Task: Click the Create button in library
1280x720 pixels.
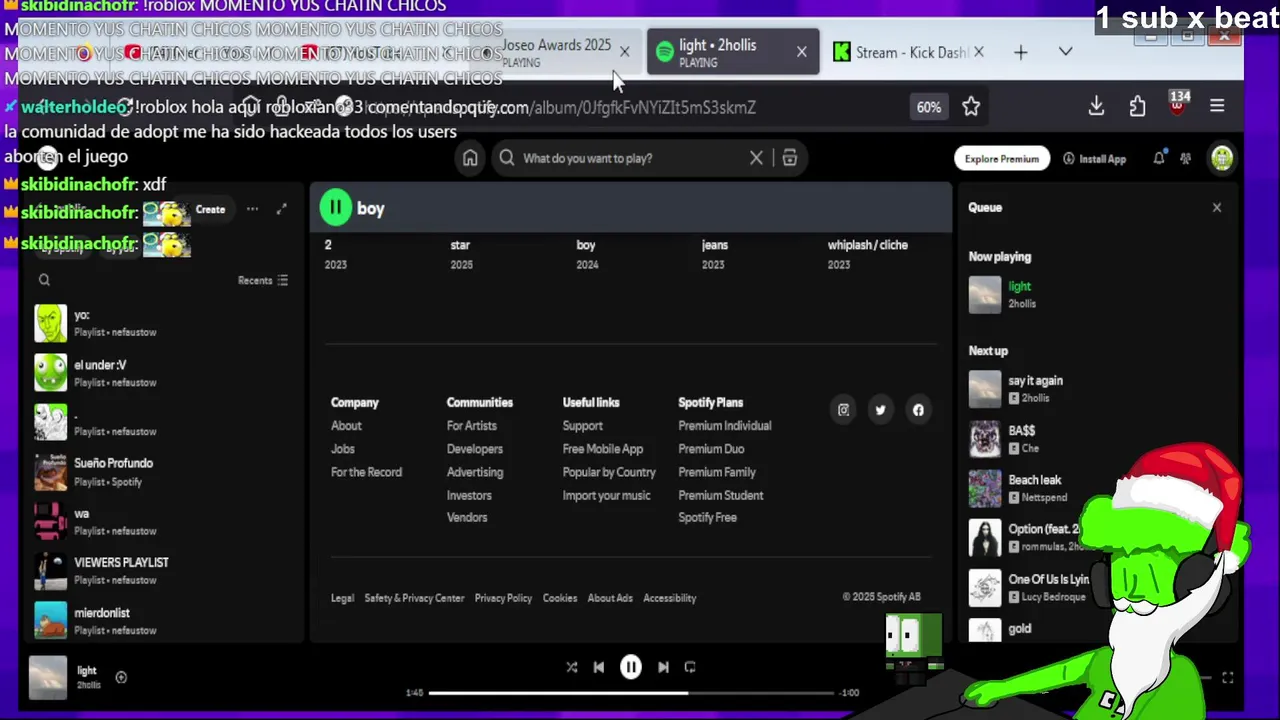Action: click(210, 209)
